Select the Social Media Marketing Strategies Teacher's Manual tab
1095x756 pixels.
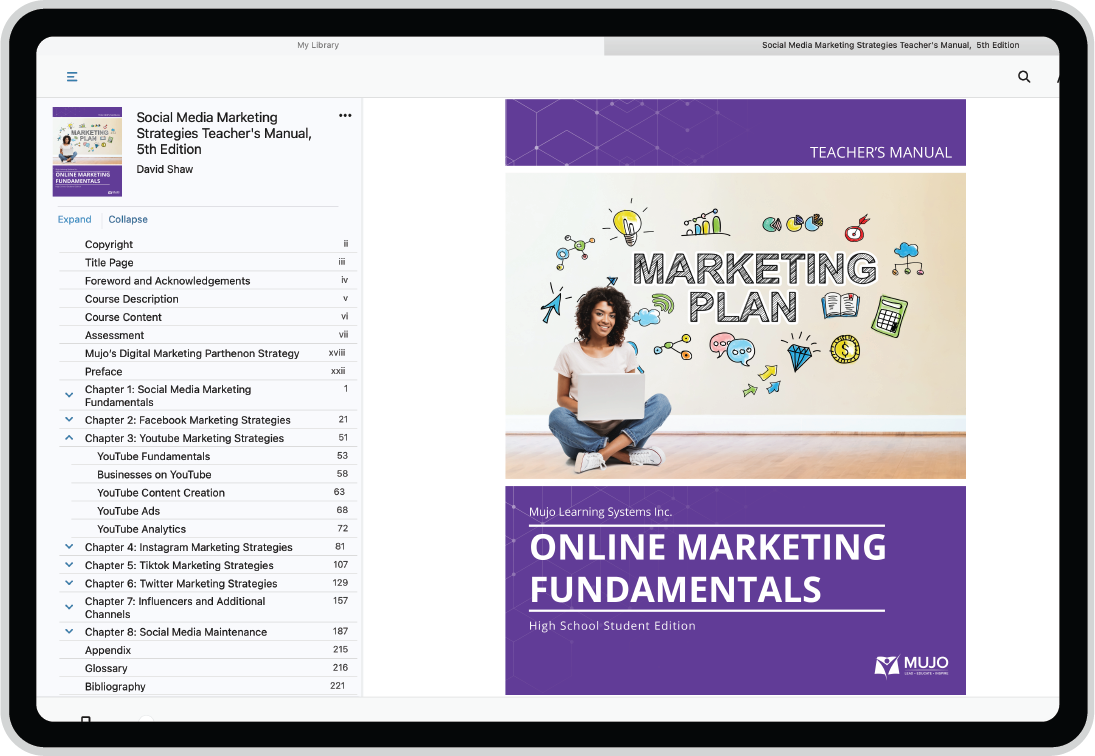click(890, 45)
